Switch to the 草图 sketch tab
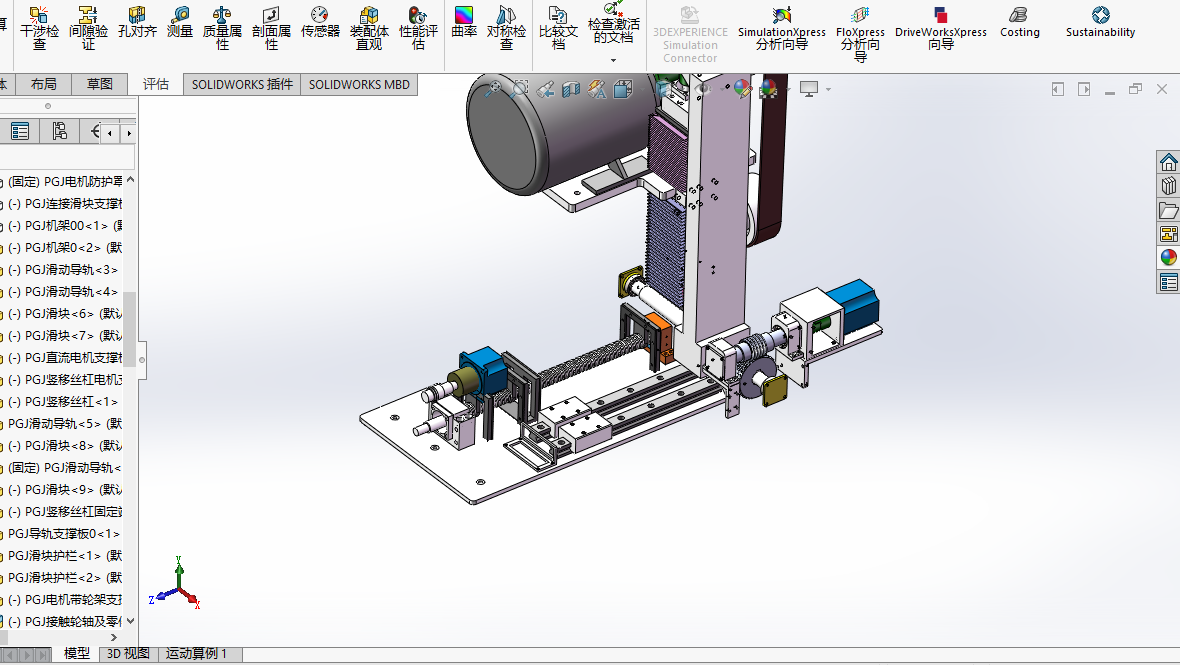 pyautogui.click(x=100, y=85)
